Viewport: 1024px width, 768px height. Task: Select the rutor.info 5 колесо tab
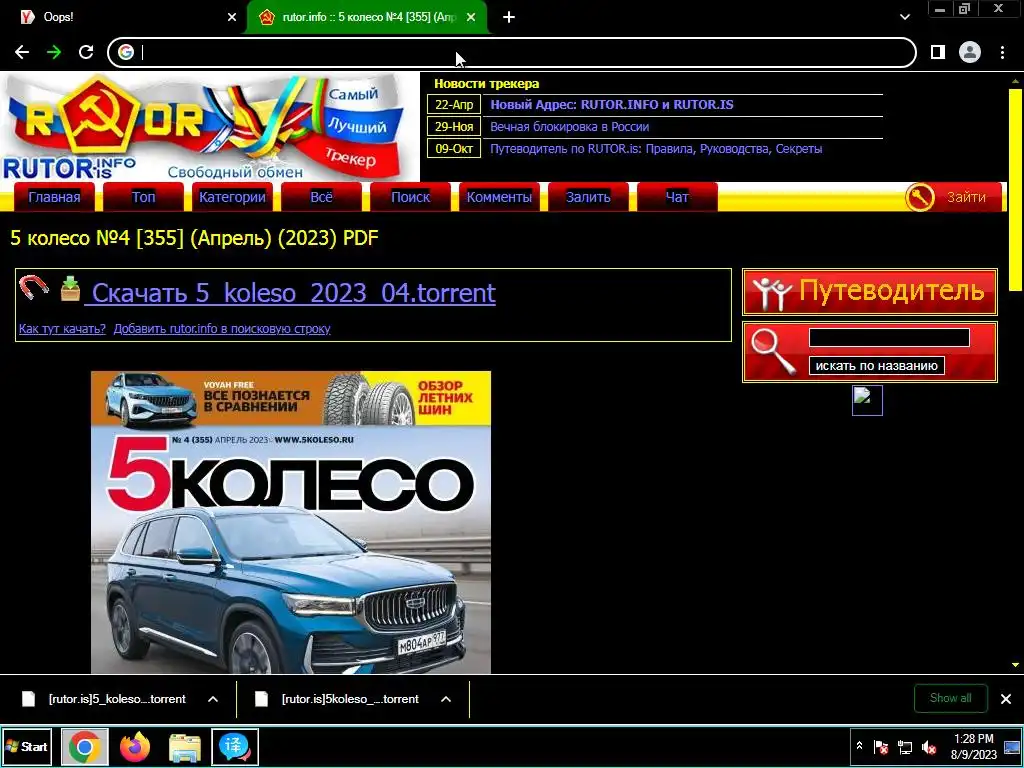[x=366, y=17]
